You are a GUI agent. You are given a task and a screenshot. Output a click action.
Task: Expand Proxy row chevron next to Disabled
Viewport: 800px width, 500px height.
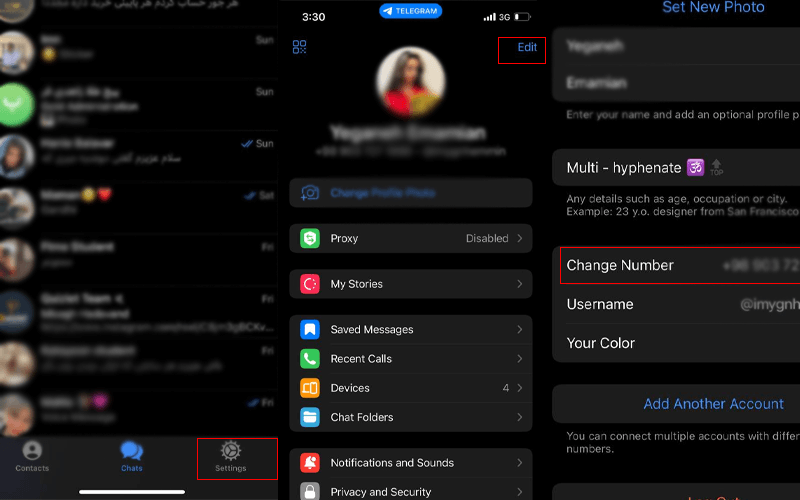point(519,238)
